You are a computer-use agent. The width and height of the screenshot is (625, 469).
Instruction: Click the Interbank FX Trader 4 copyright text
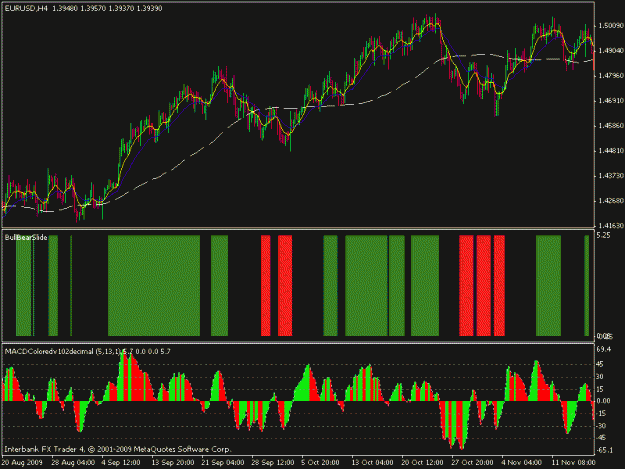click(x=118, y=449)
